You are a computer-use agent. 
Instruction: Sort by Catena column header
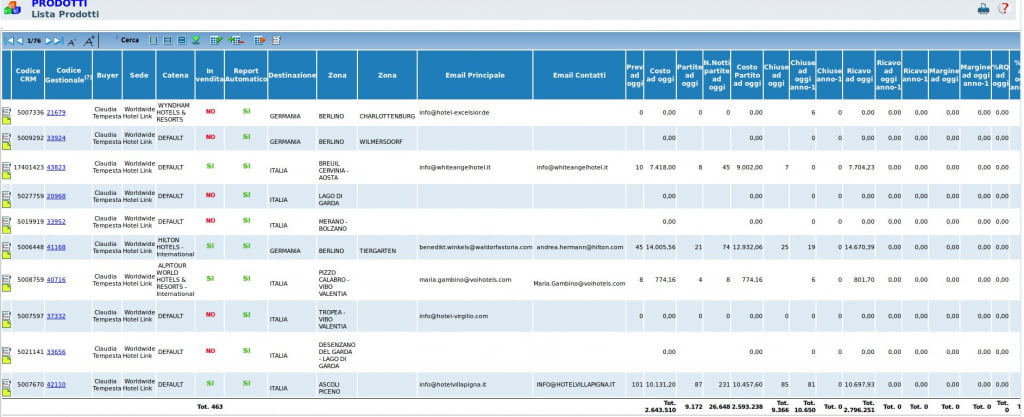pos(176,75)
